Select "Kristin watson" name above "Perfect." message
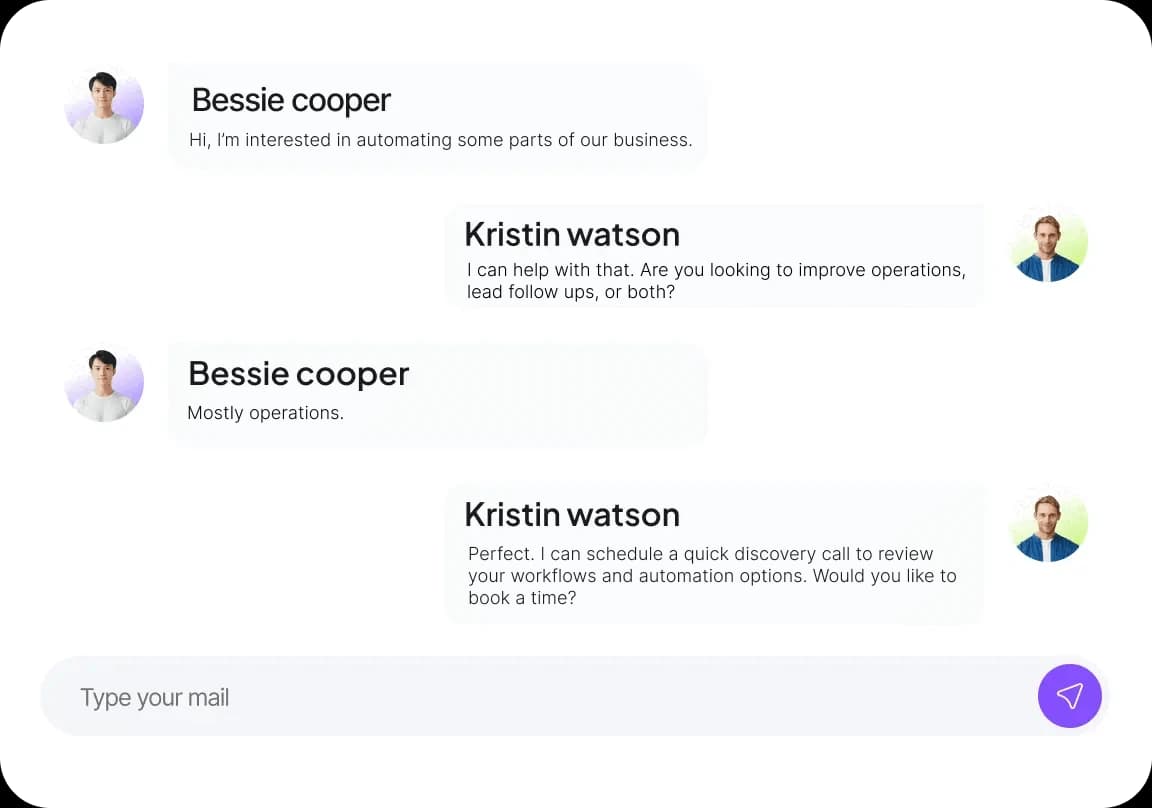 coord(572,514)
